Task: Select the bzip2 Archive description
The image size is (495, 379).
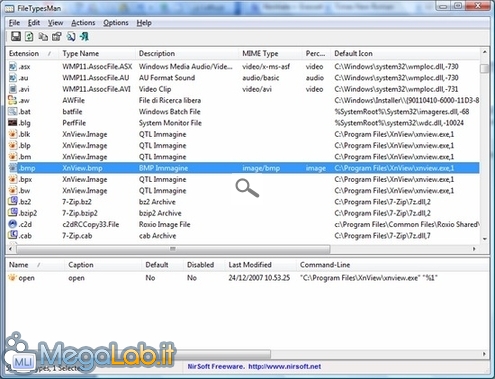Action: (160, 213)
